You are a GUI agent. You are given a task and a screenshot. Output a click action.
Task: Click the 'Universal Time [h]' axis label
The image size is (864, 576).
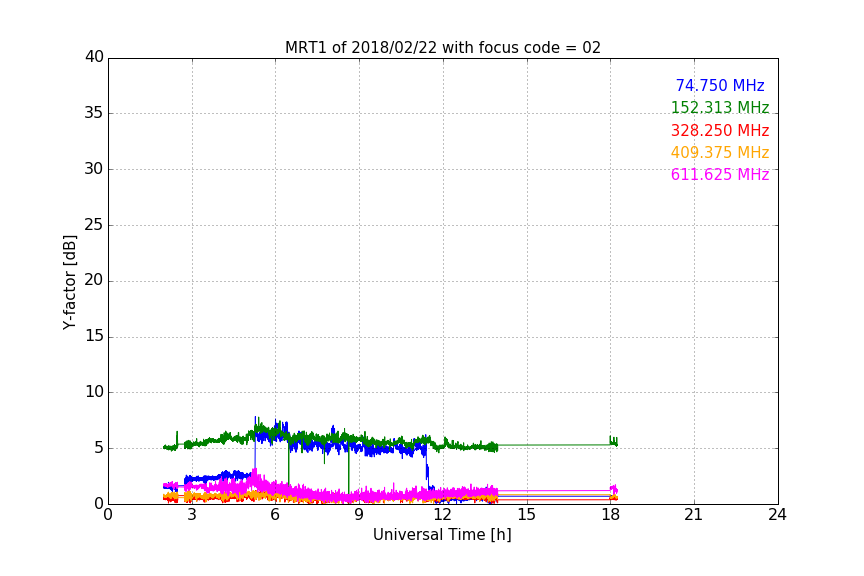click(x=442, y=535)
